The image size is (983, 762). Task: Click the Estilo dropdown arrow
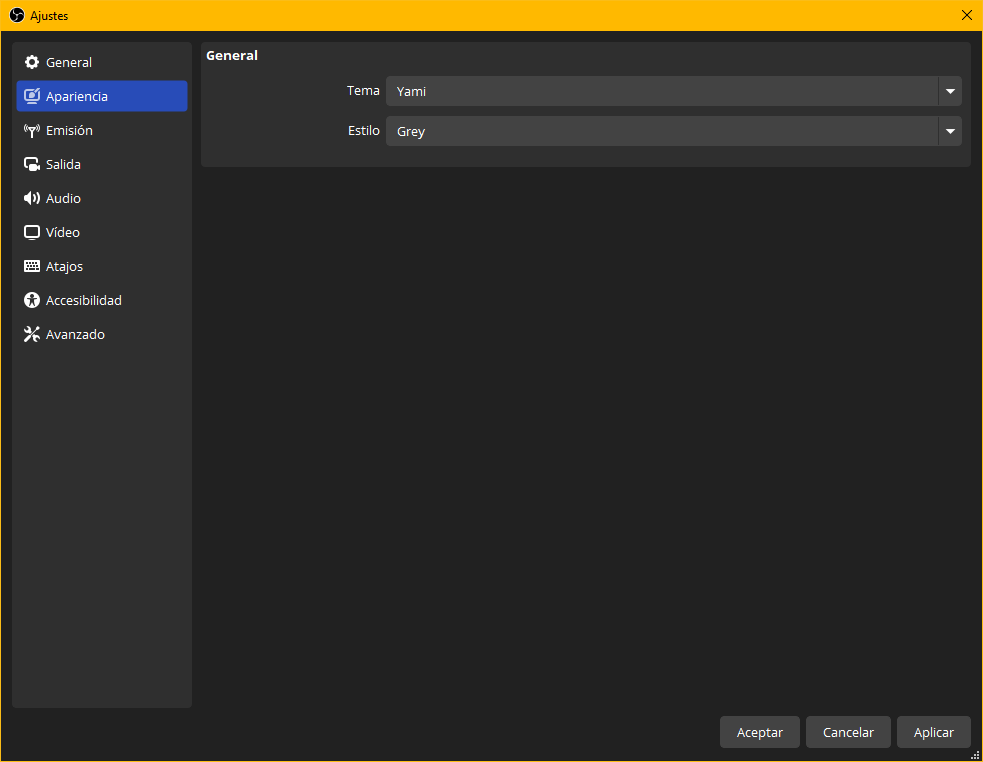click(x=950, y=131)
